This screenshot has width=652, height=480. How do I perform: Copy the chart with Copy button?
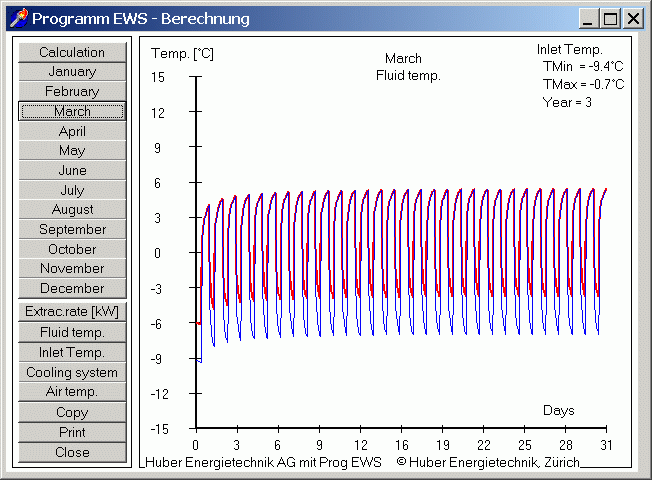pyautogui.click(x=72, y=412)
